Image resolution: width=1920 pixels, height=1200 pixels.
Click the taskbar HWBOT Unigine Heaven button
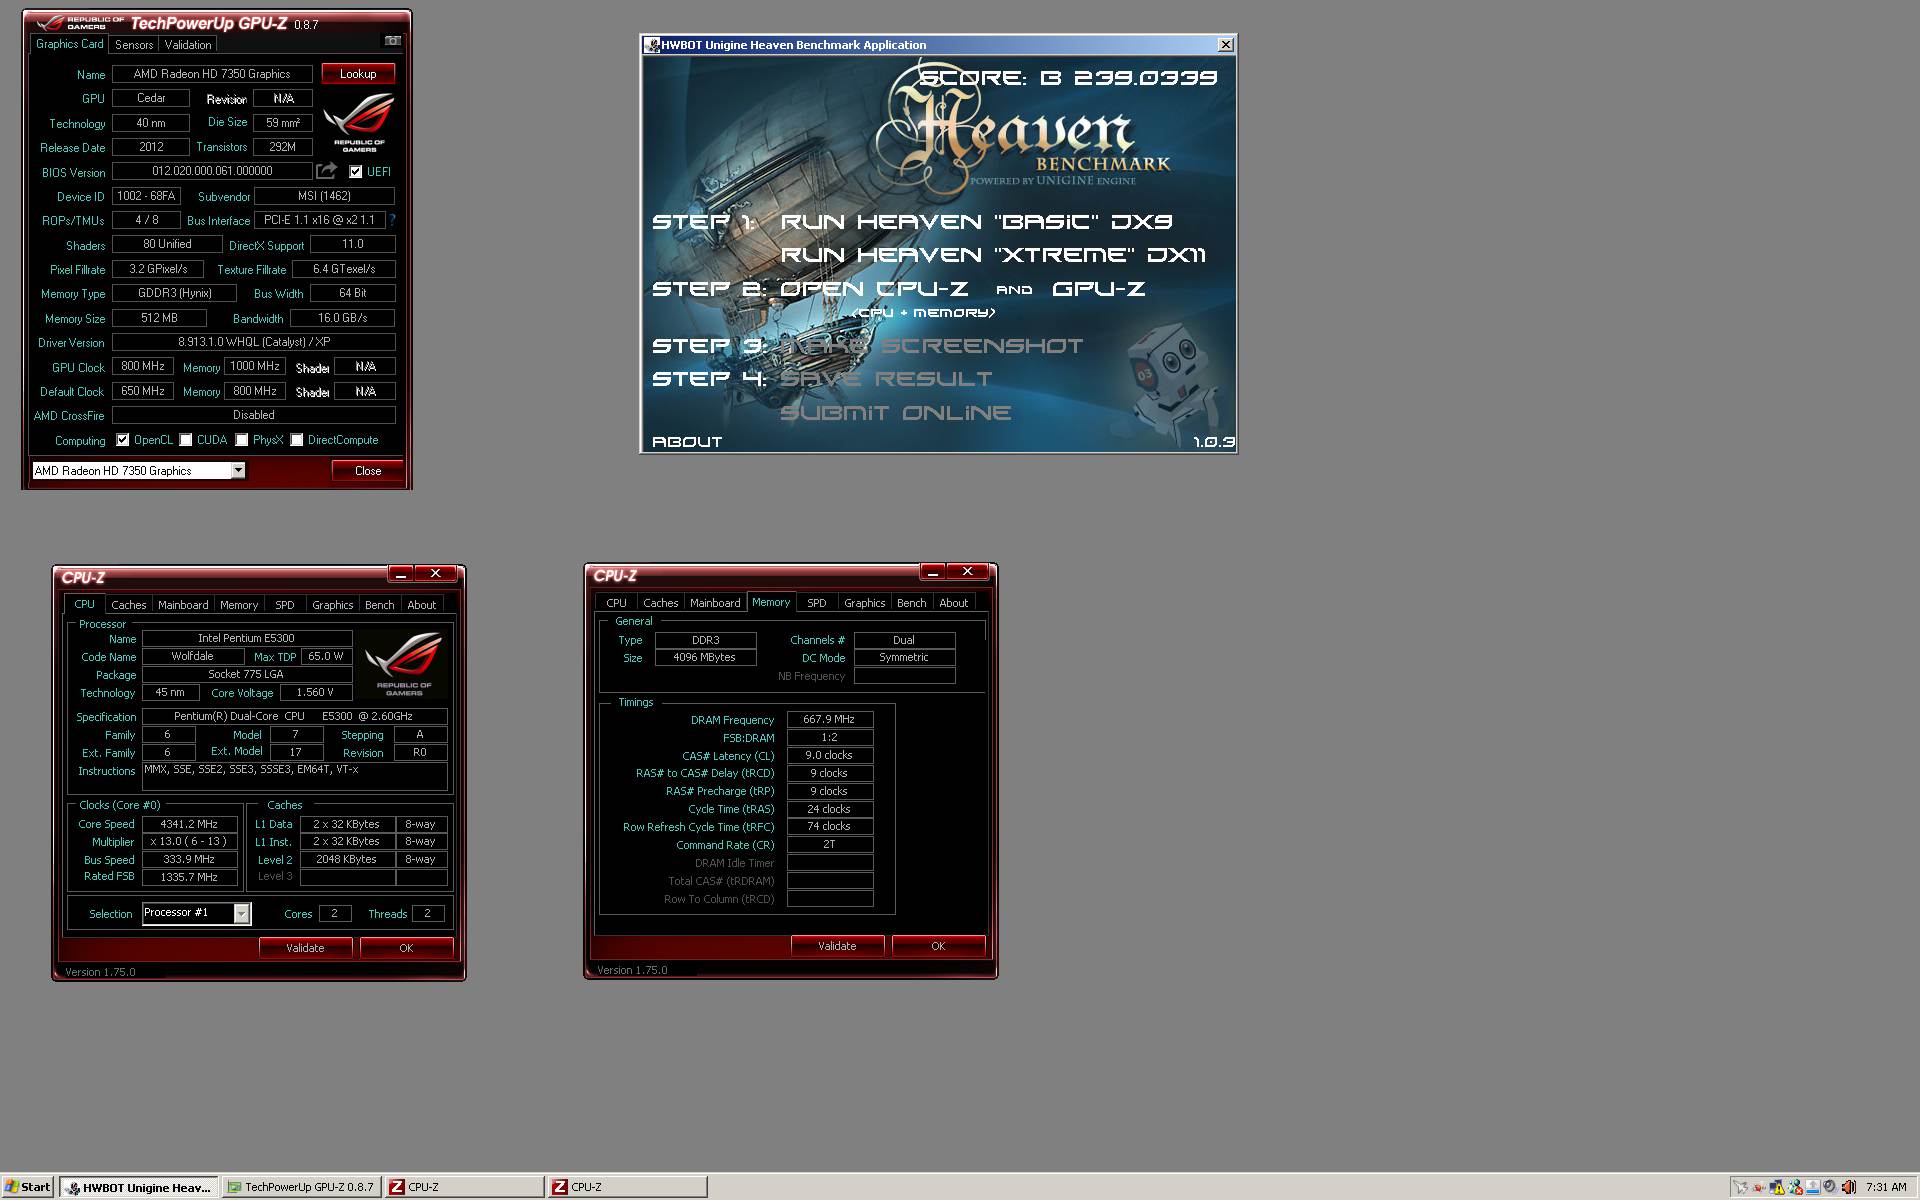click(x=138, y=1188)
